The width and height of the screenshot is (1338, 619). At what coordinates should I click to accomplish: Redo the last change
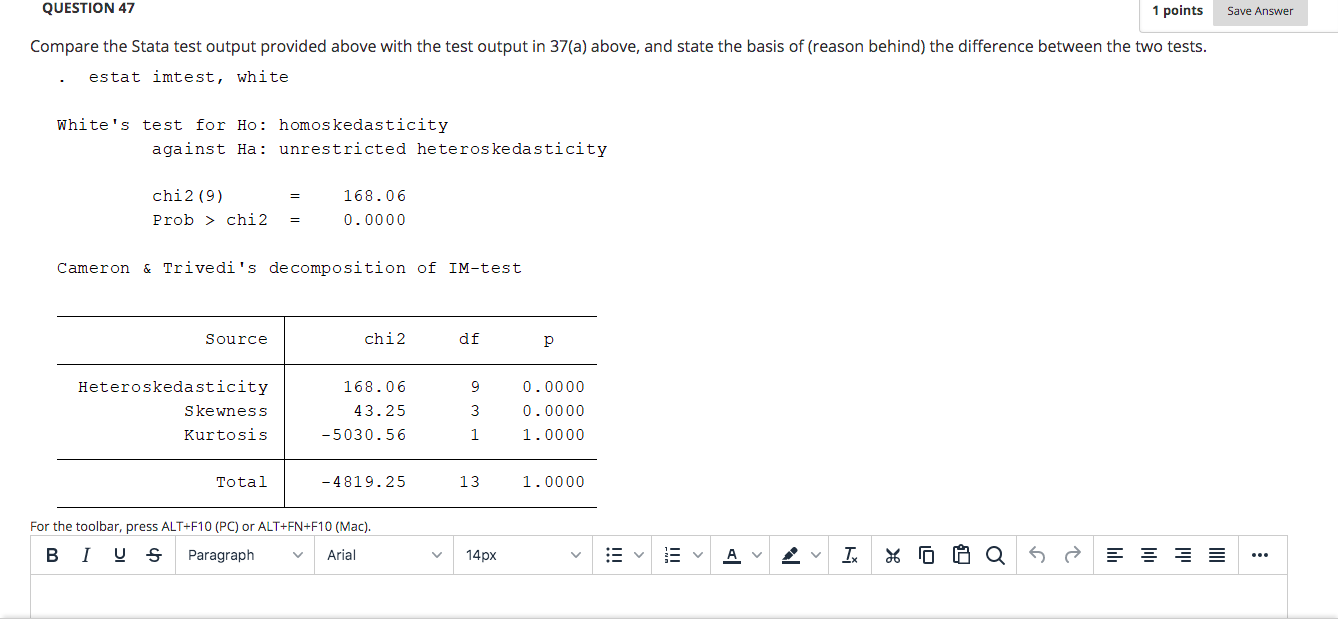1071,555
